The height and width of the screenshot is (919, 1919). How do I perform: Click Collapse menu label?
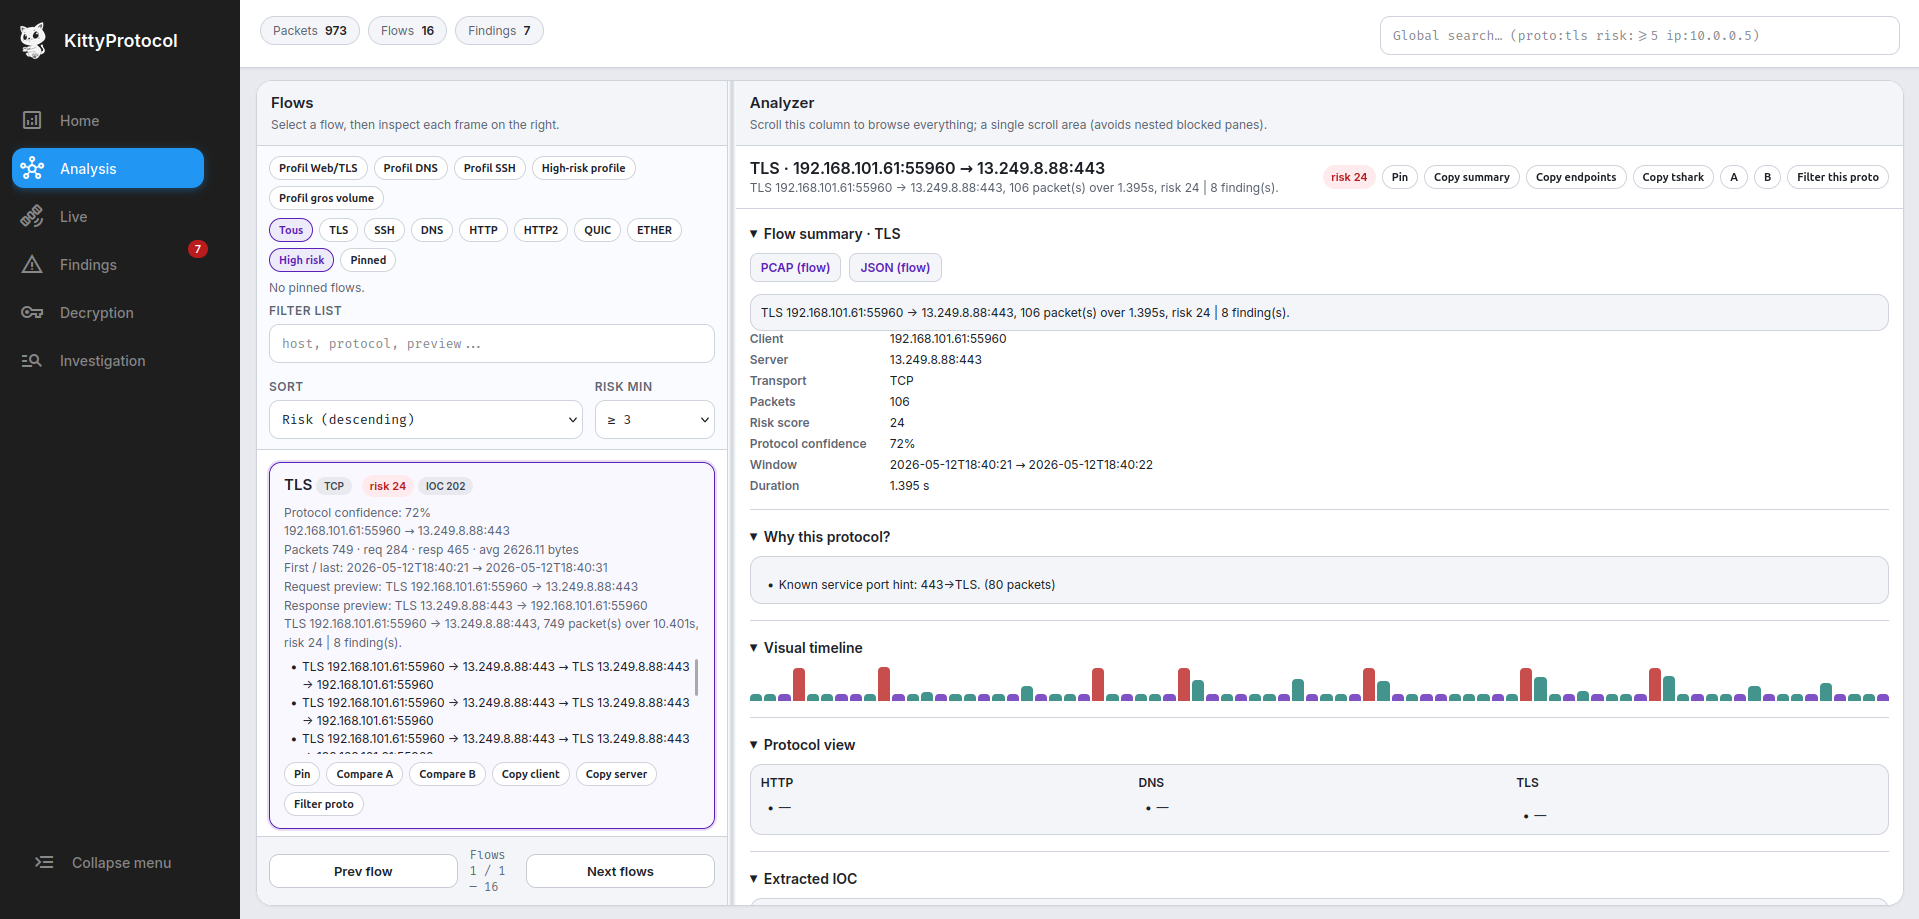tap(121, 863)
